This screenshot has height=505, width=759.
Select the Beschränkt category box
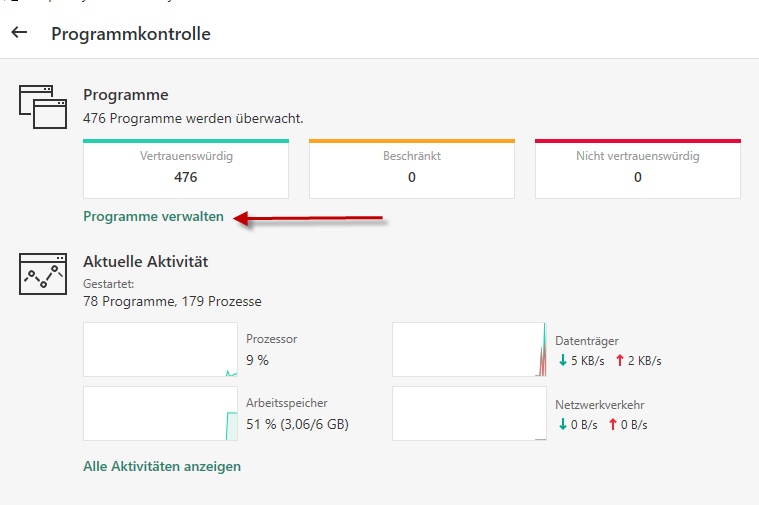pyautogui.click(x=412, y=168)
